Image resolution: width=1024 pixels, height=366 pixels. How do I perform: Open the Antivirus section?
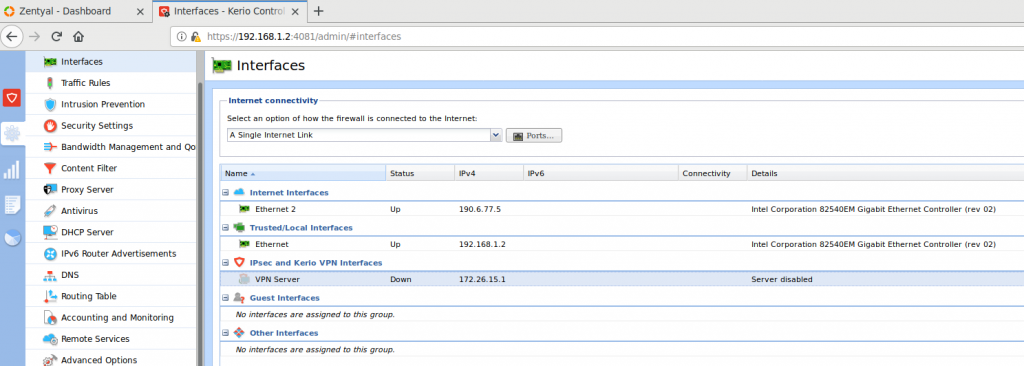[79, 211]
